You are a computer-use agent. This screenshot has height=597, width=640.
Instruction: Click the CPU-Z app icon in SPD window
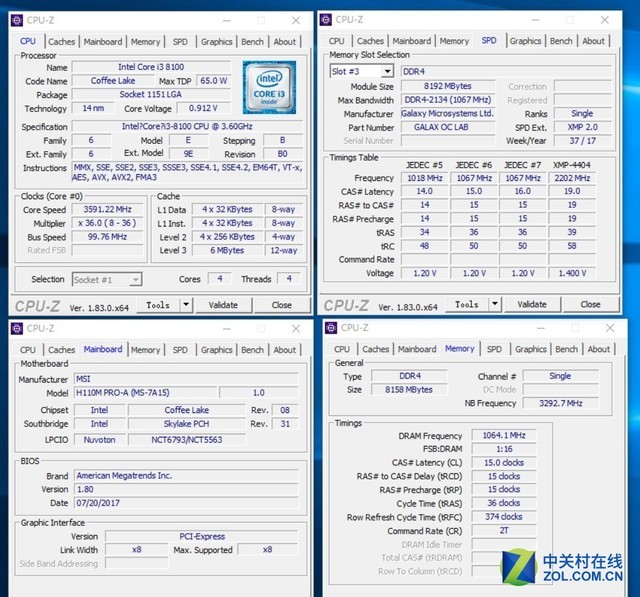326,20
